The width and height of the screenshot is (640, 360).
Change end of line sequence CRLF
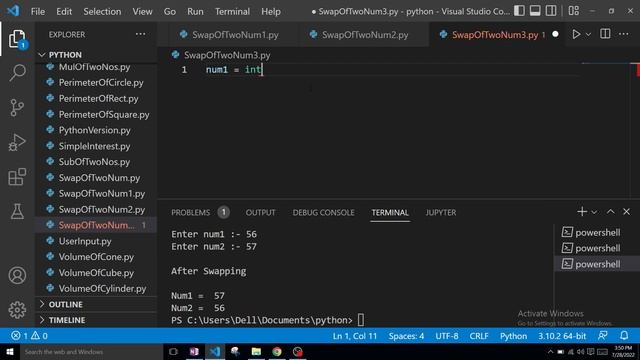click(x=479, y=336)
